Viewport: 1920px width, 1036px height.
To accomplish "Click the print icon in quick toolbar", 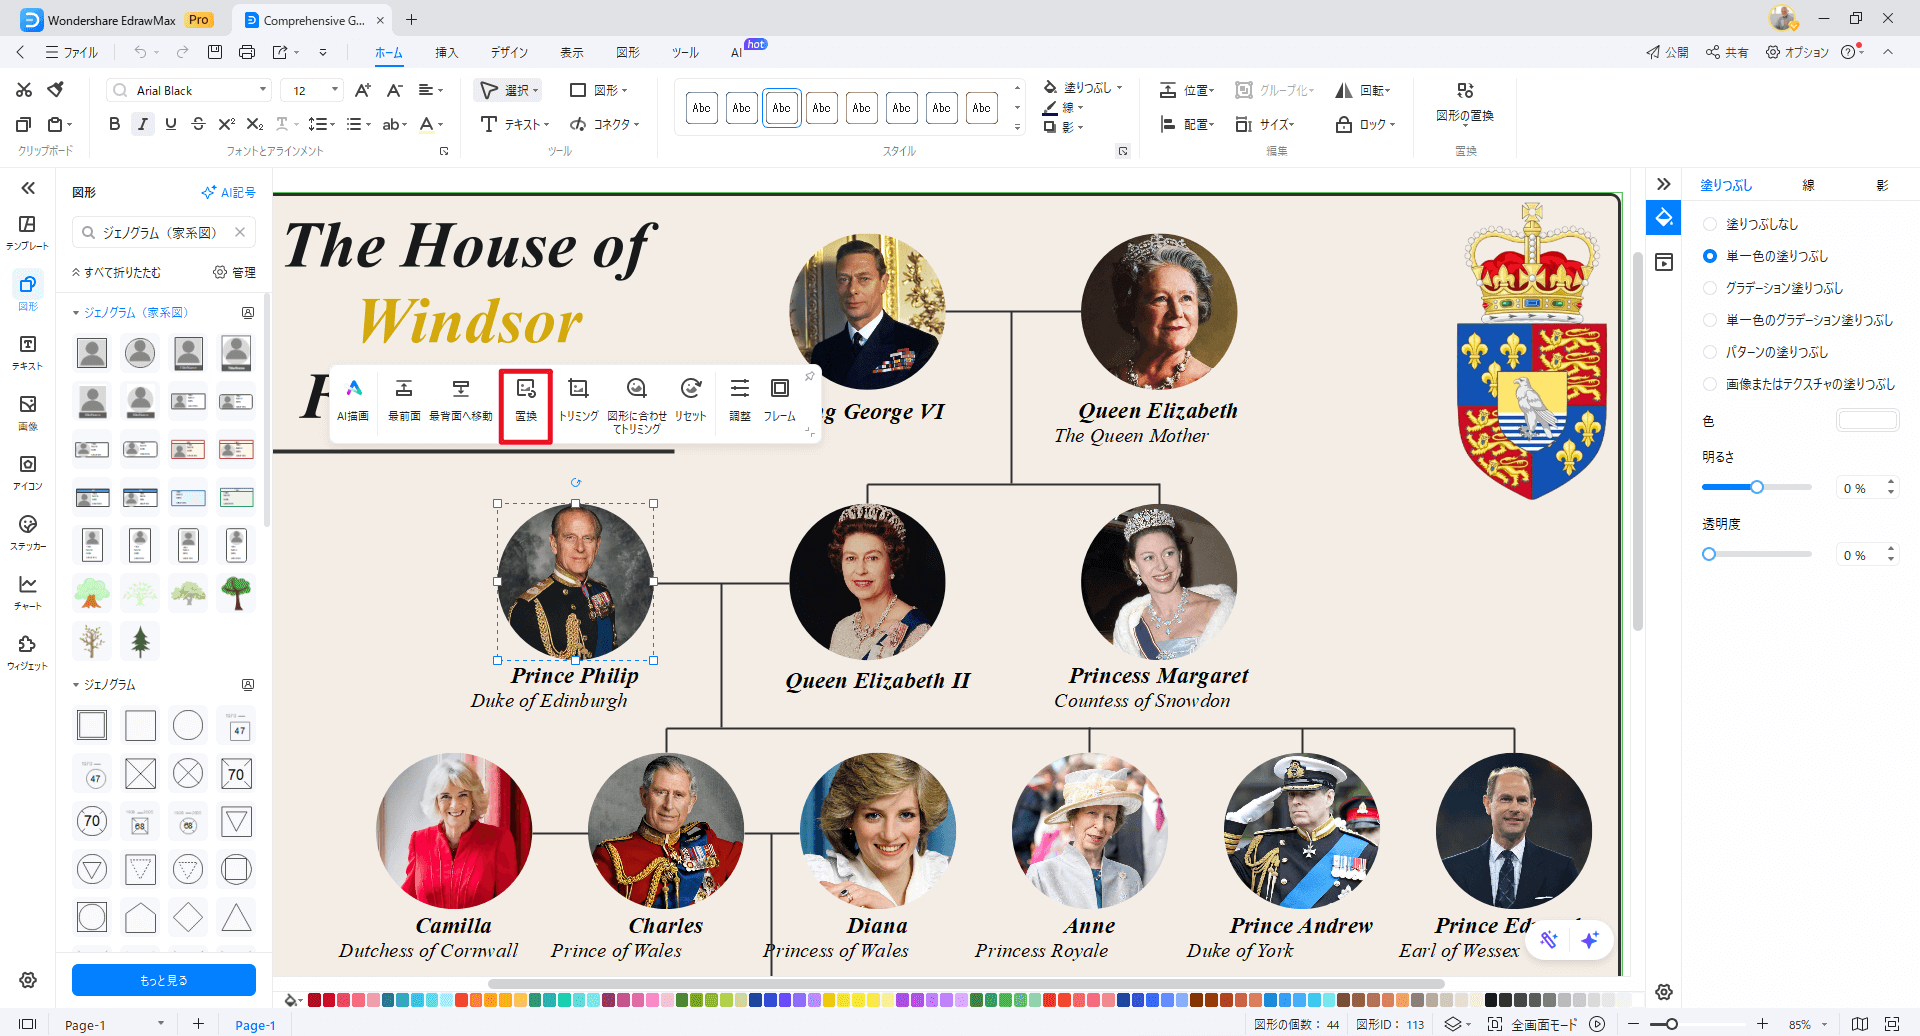I will tap(247, 52).
